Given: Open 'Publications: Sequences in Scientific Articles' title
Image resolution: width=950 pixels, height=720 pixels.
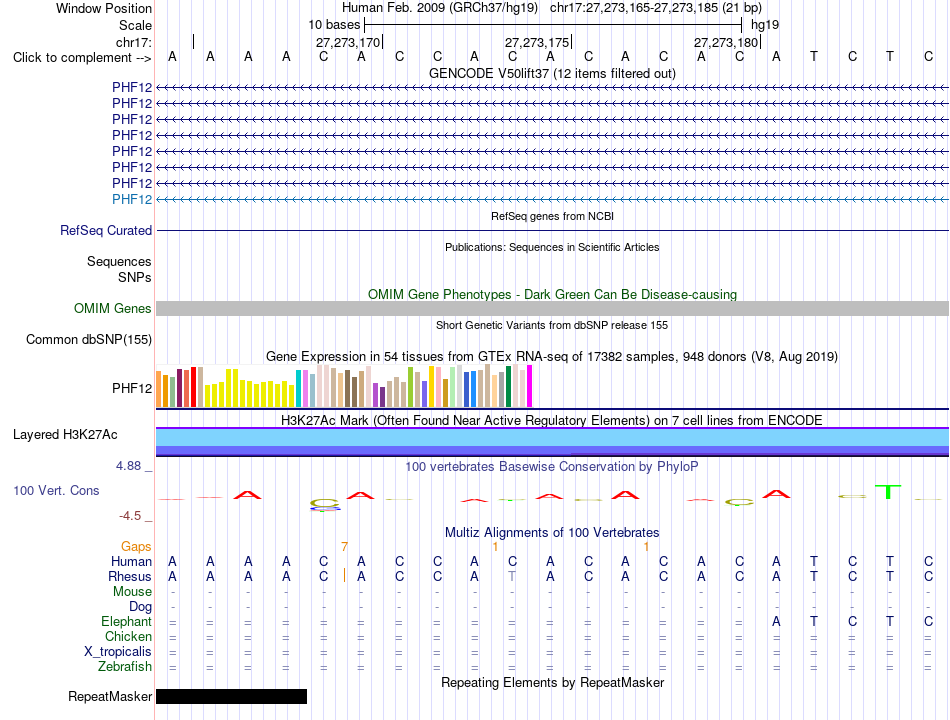Looking at the screenshot, I should 552,247.
